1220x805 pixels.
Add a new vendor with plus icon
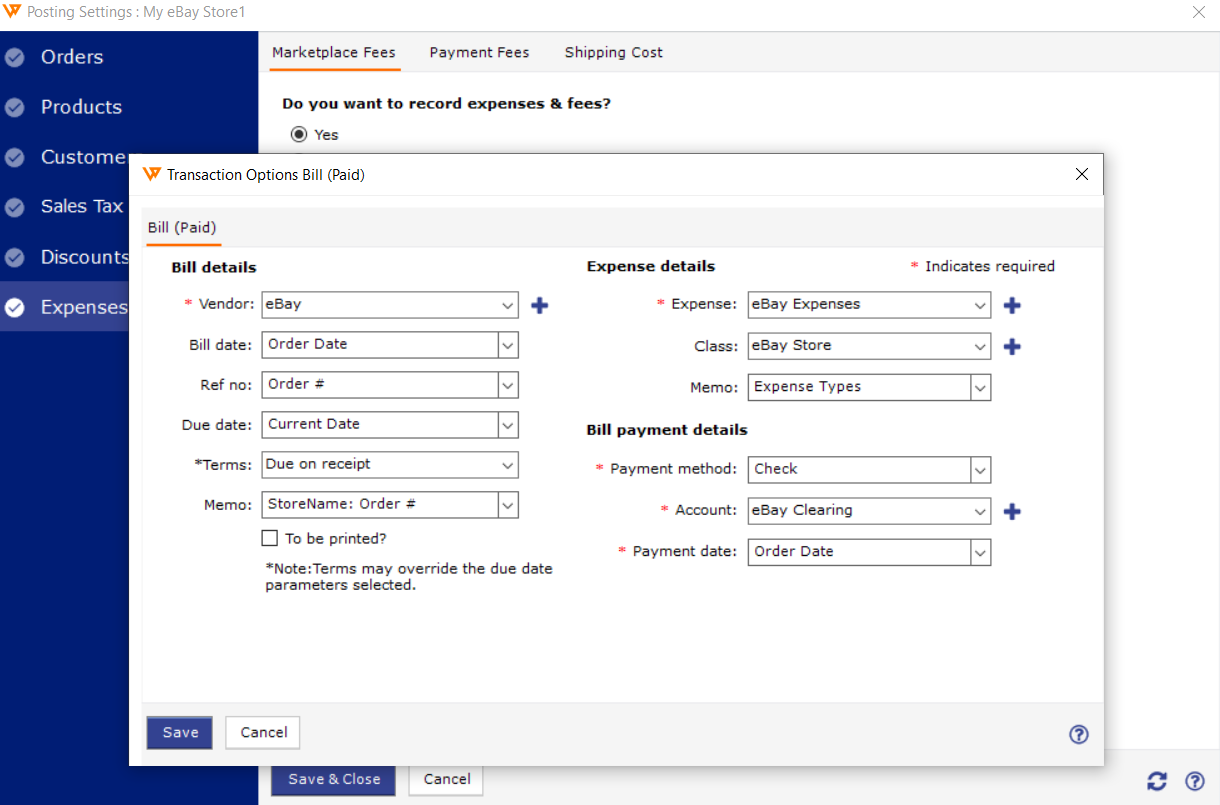(x=539, y=305)
